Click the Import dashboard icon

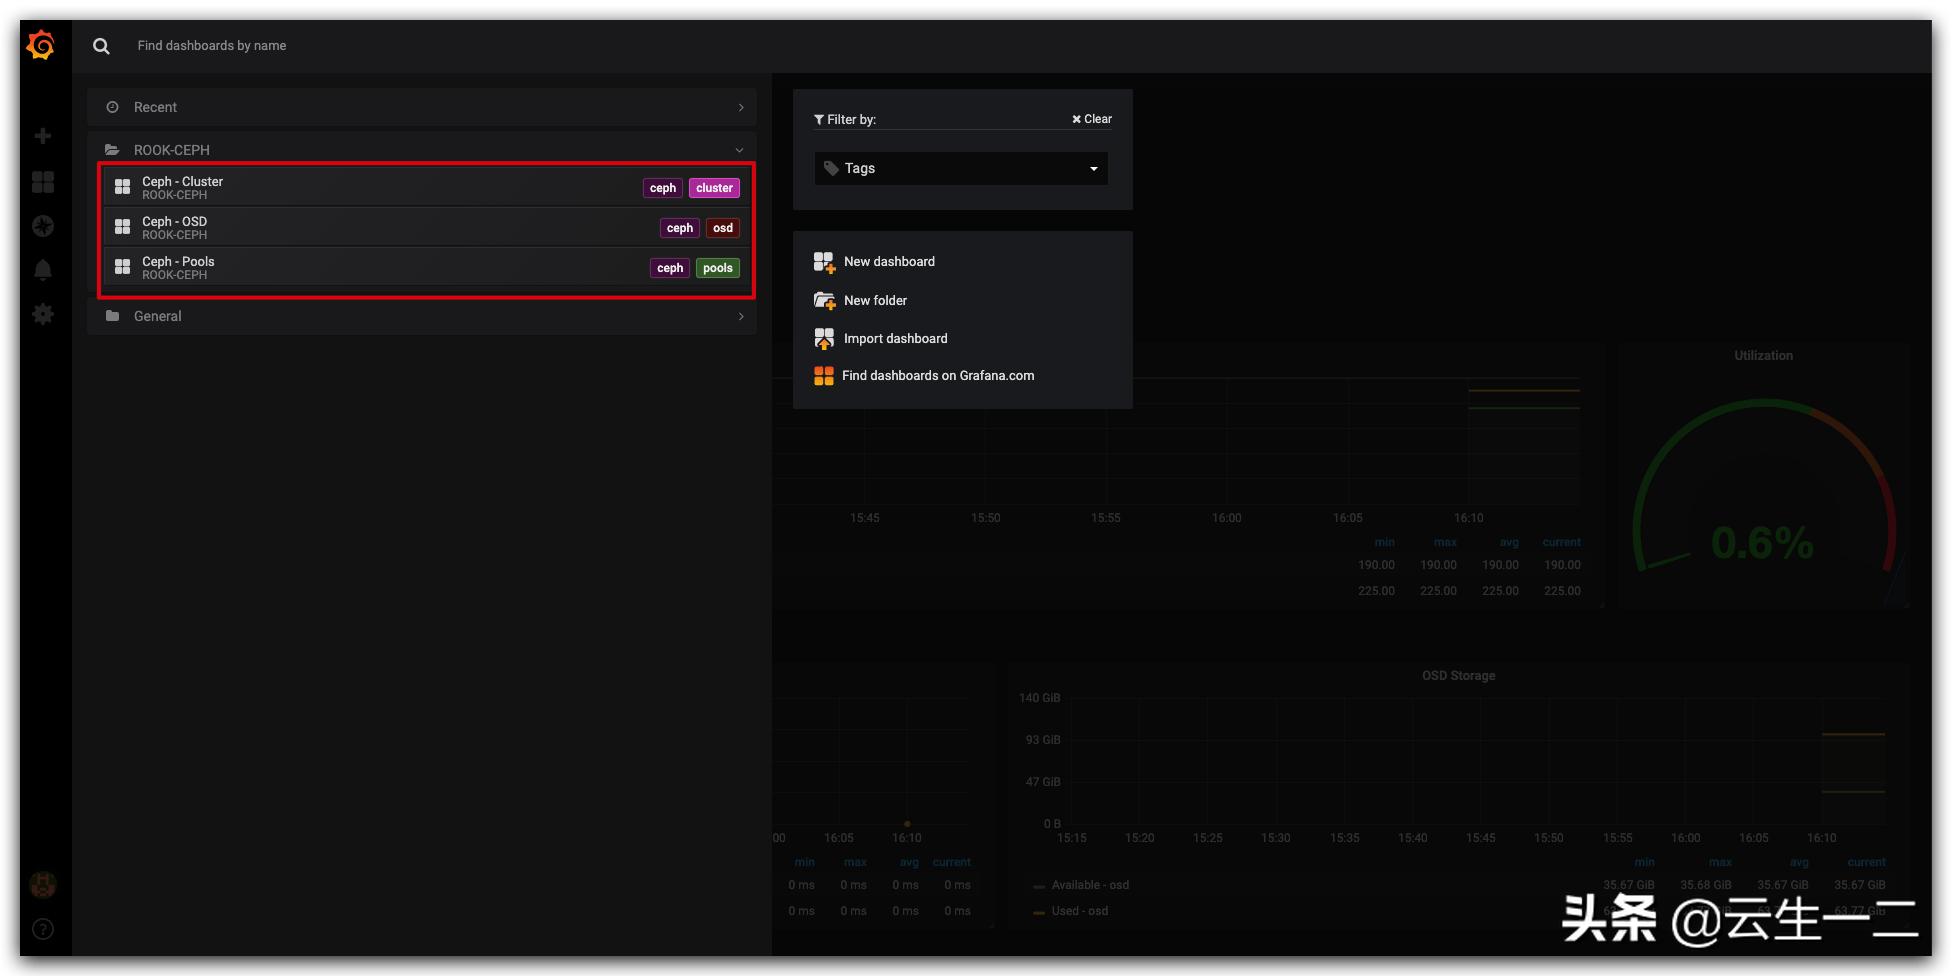[824, 339]
